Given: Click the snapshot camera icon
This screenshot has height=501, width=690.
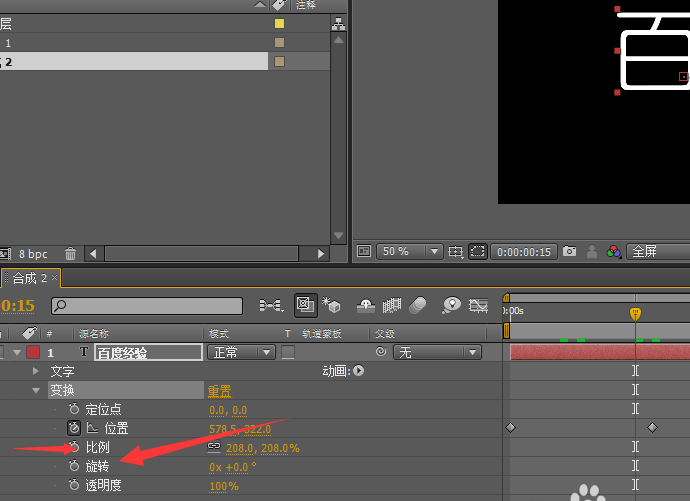Looking at the screenshot, I should pyautogui.click(x=569, y=252).
